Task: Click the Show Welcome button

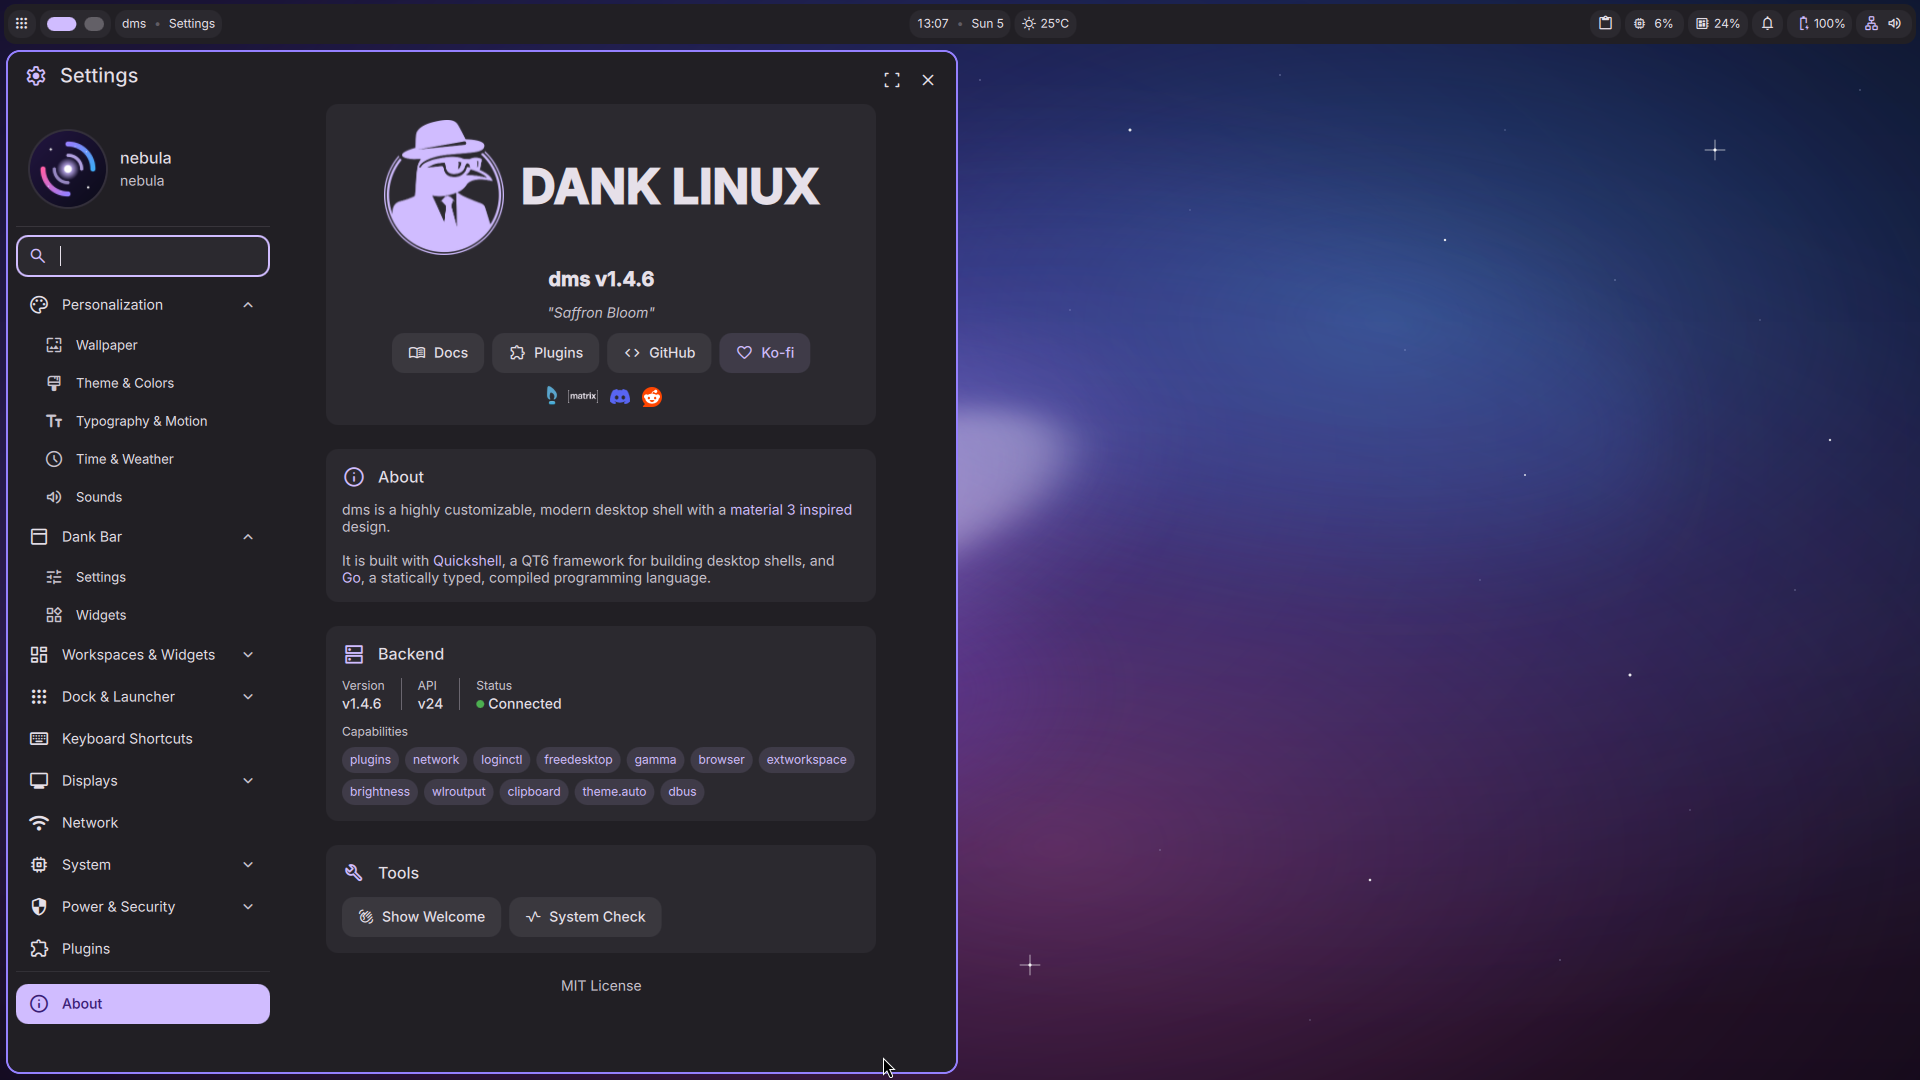Action: [421, 917]
